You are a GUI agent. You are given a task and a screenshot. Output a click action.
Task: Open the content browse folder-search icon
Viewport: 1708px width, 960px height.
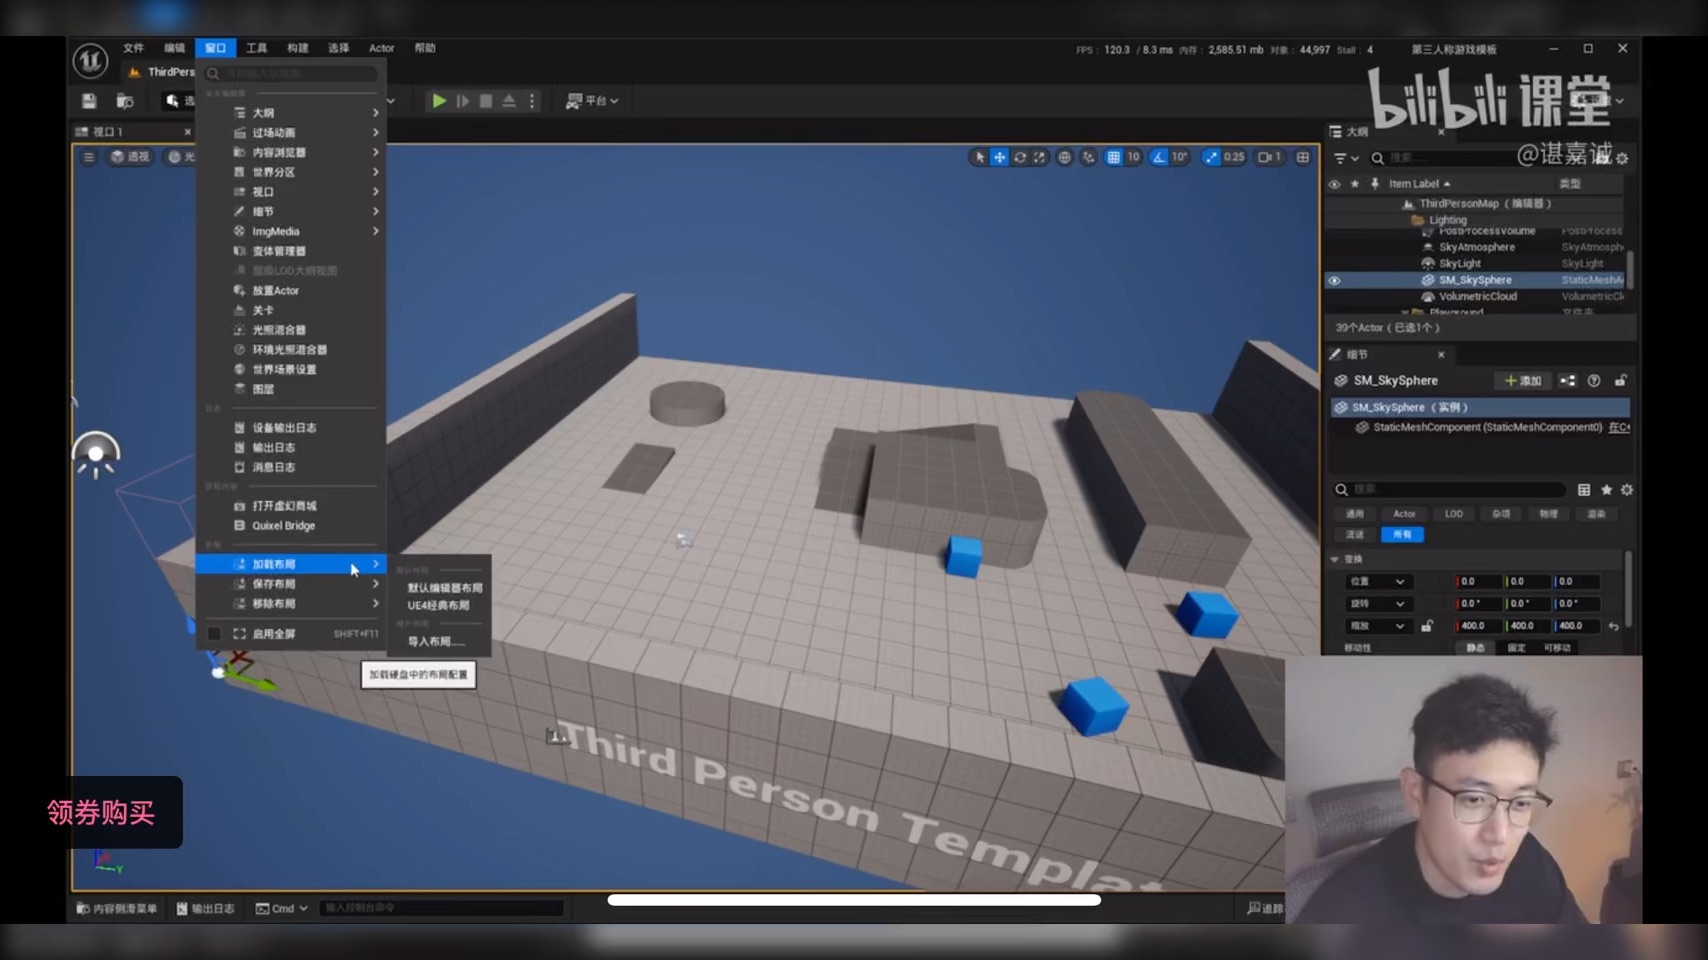125,101
